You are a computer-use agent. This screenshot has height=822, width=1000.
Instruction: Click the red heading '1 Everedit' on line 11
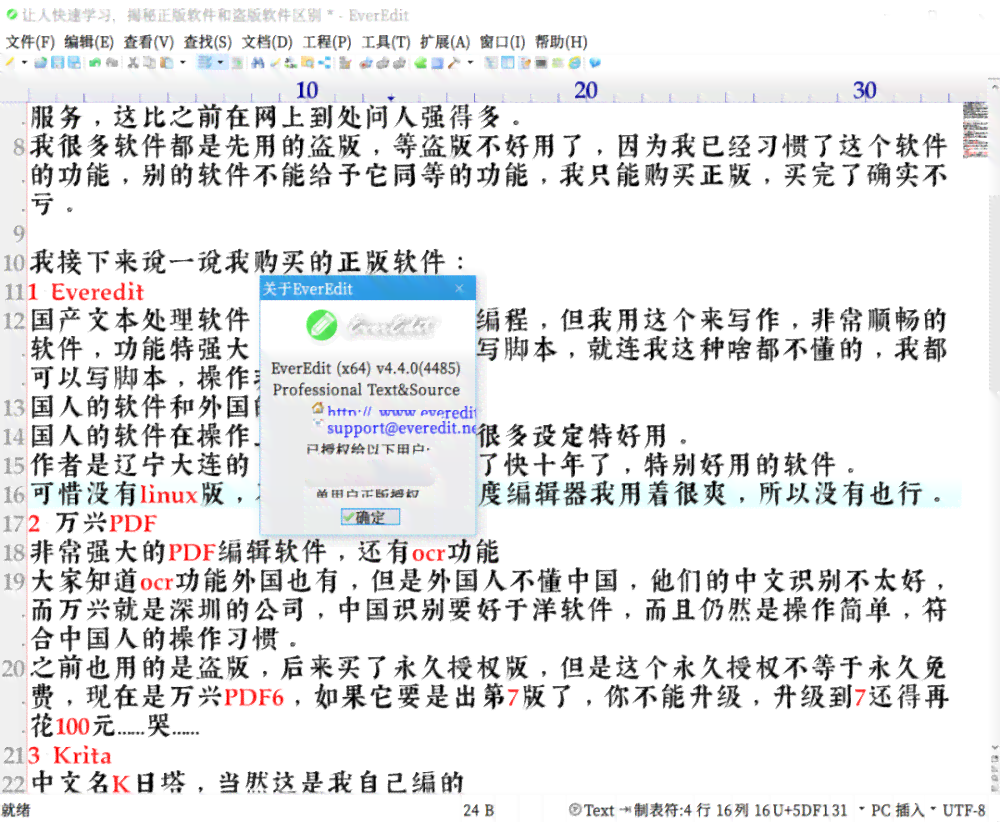point(86,292)
